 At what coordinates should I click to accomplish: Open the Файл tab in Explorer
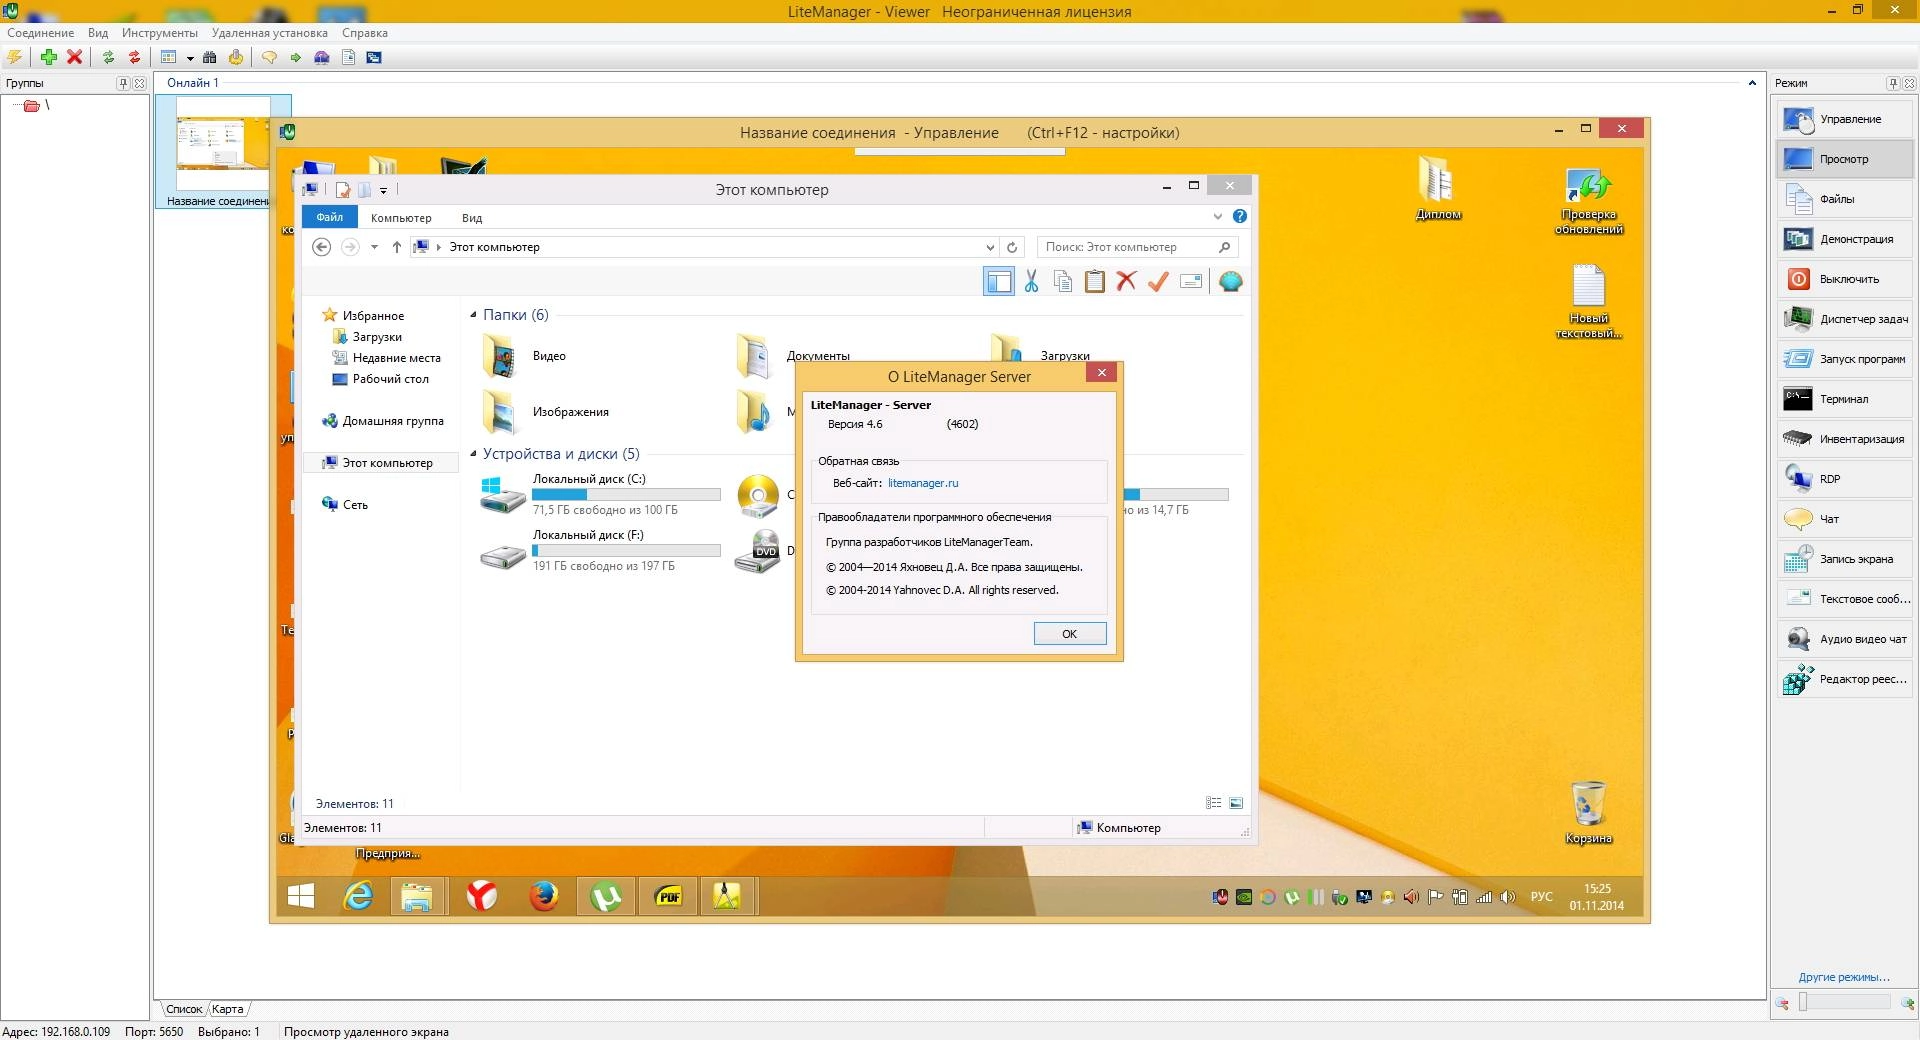tap(329, 217)
